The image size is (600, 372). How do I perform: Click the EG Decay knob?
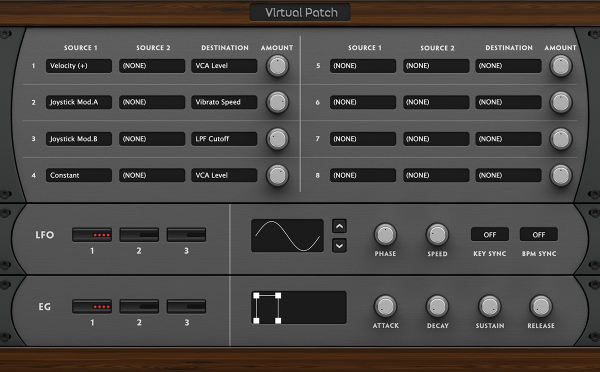[437, 306]
